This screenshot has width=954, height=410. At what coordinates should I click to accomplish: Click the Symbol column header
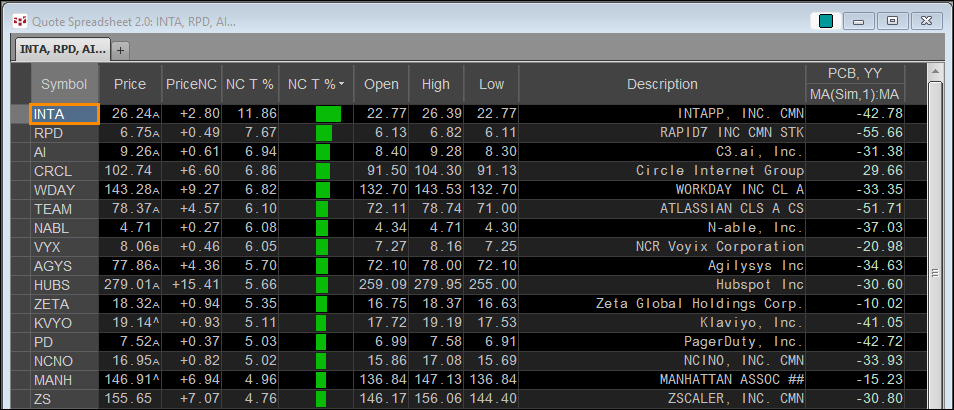(64, 84)
